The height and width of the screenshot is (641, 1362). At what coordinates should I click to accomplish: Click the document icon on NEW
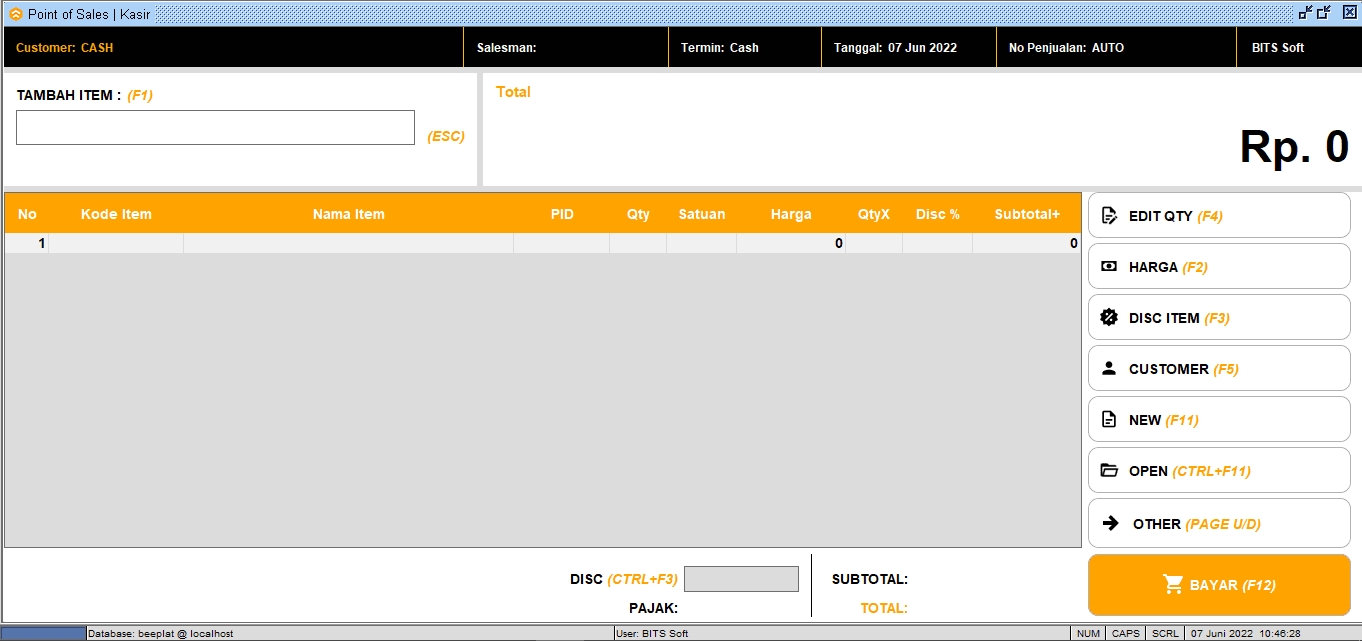[1108, 420]
